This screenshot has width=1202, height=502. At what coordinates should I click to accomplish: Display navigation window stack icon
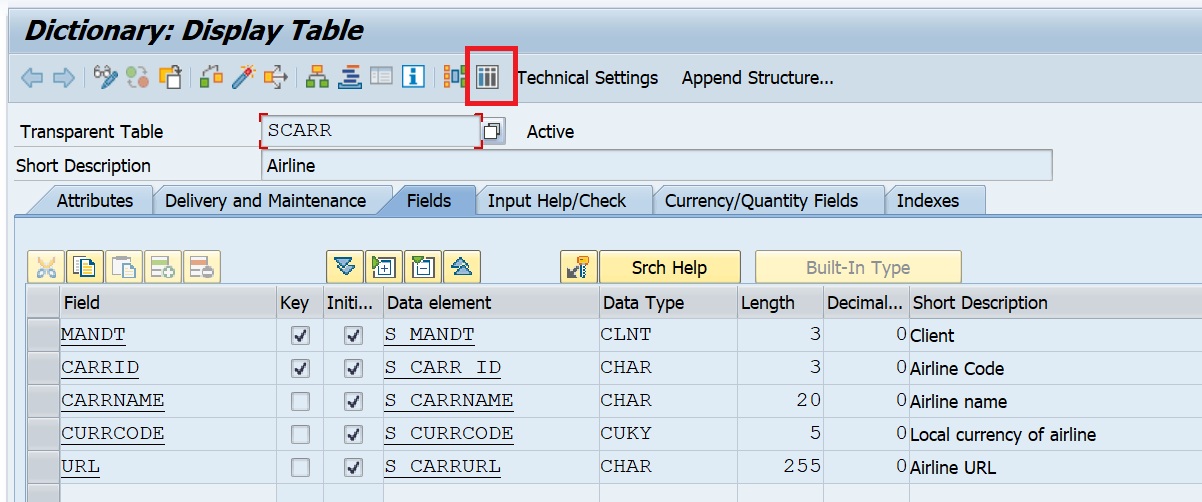click(x=349, y=77)
